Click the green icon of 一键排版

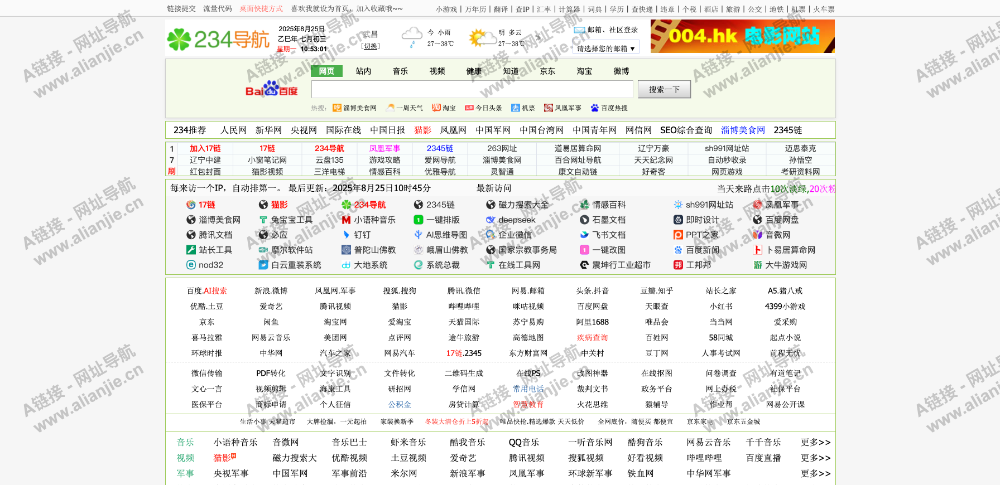[x=418, y=220]
